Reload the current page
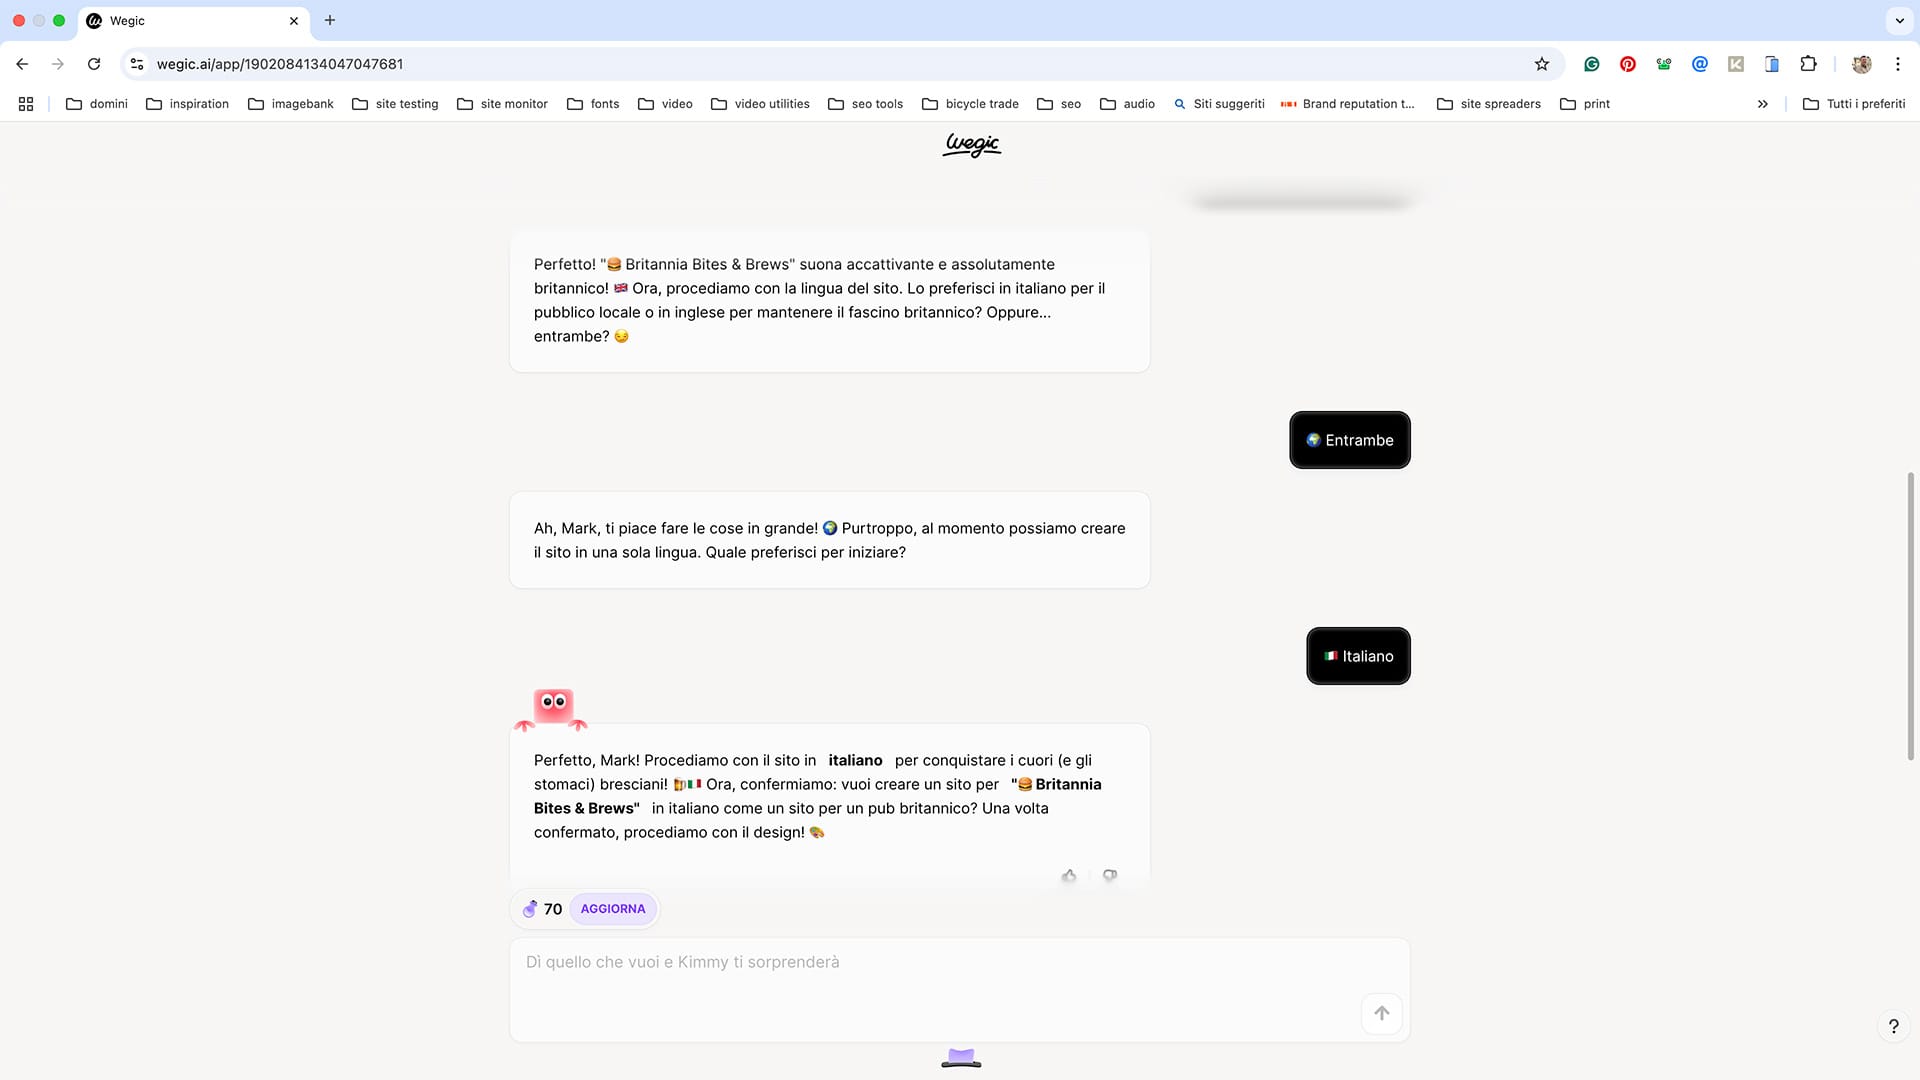The width and height of the screenshot is (1920, 1080). [x=94, y=64]
